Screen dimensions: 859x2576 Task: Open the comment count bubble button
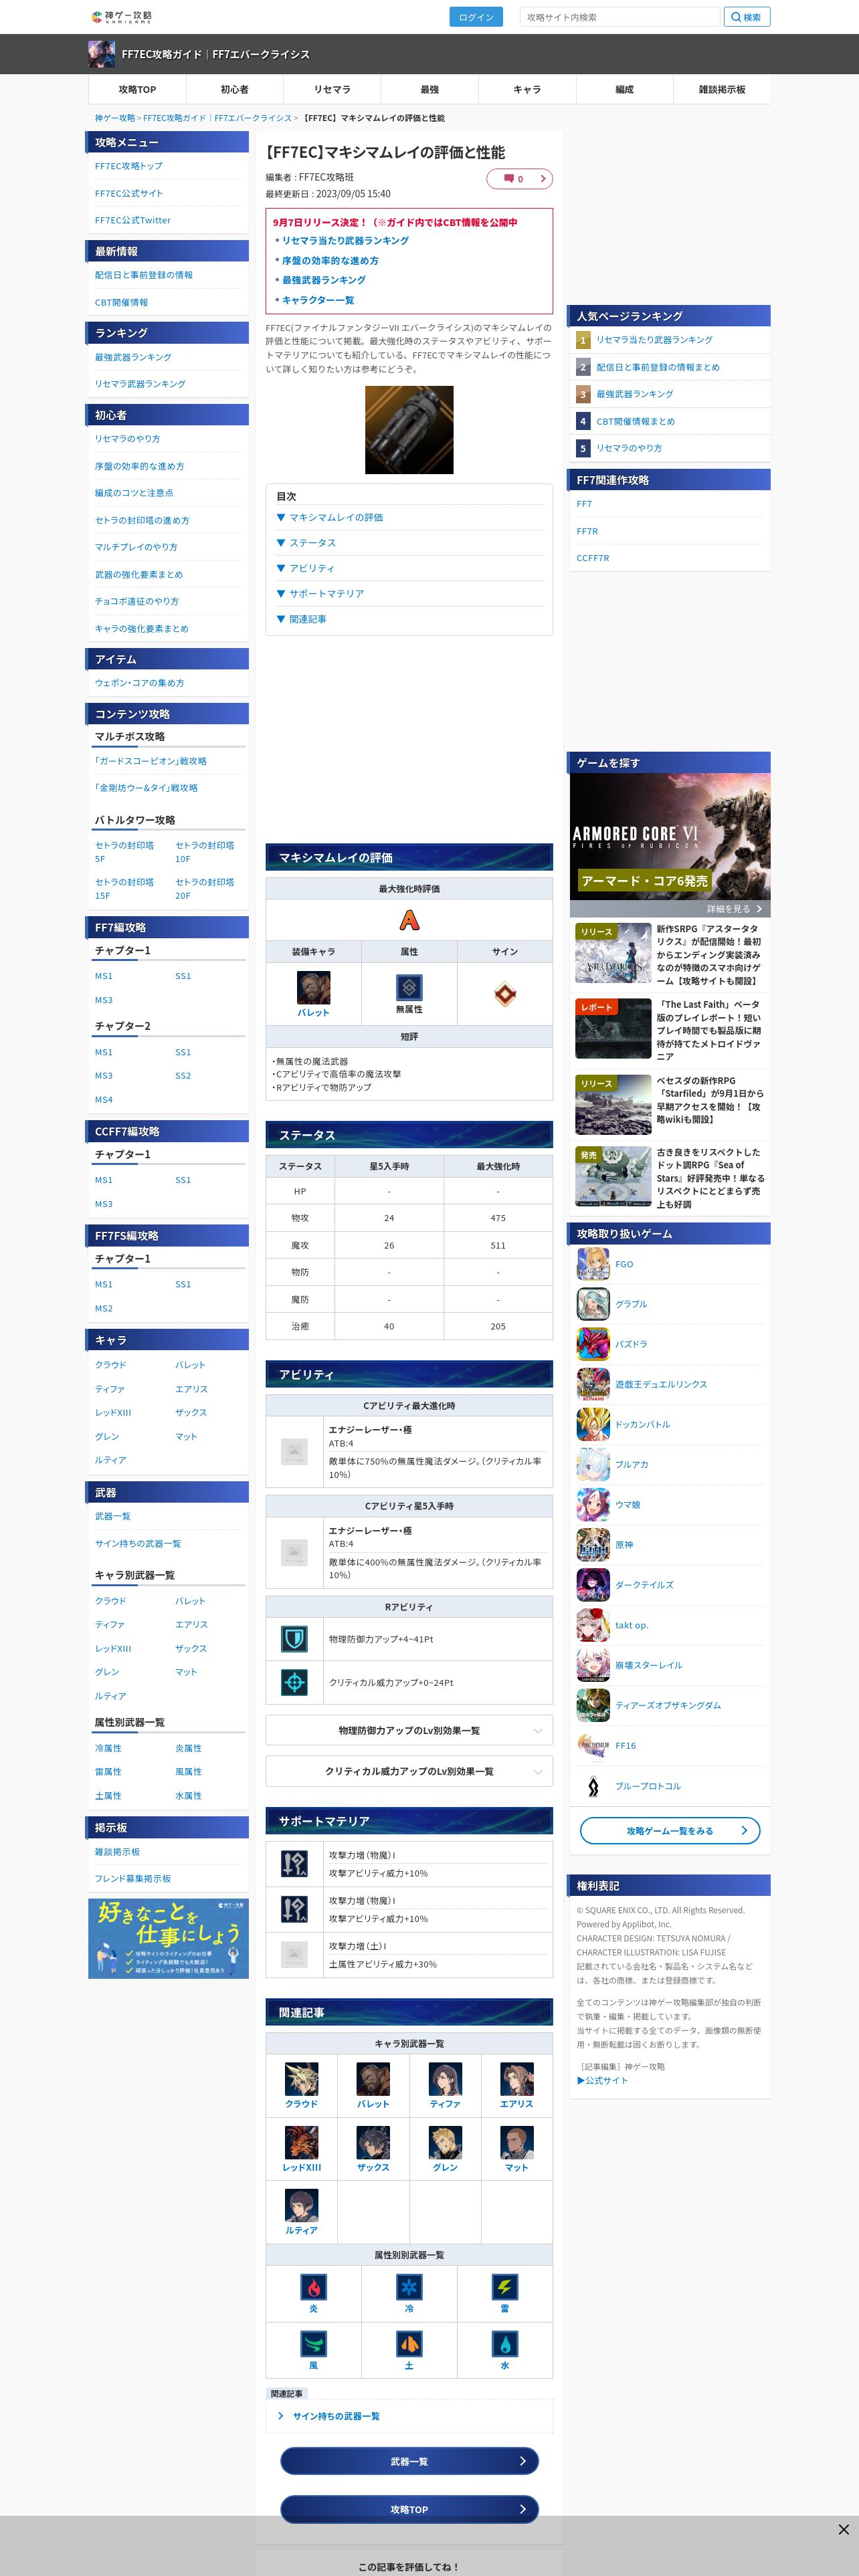coord(519,179)
